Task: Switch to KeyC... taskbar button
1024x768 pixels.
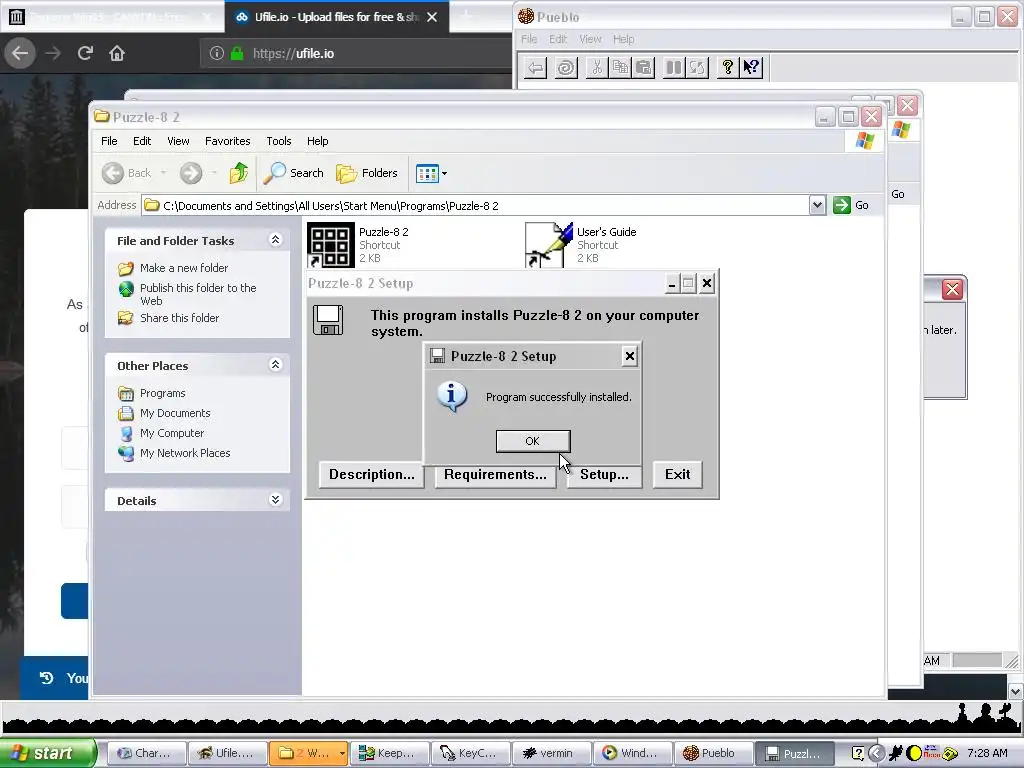Action: (x=470, y=753)
